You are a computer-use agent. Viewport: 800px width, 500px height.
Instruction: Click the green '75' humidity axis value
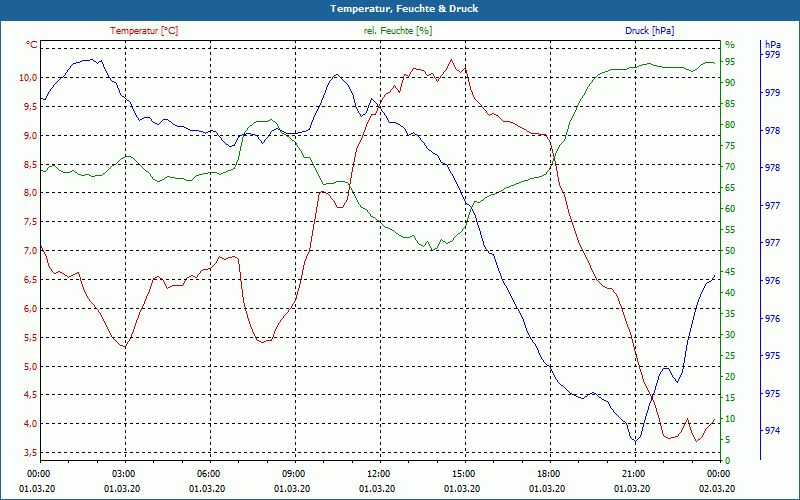(x=730, y=146)
